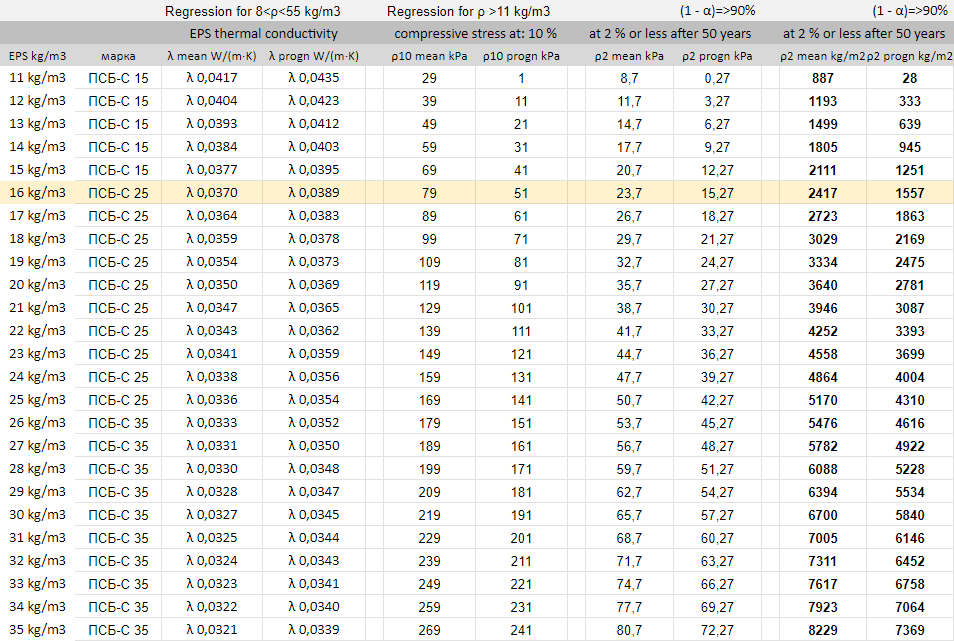Select 'compressive stress at: 10 %' heading
Viewport: 954px width, 641px height.
pos(475,33)
